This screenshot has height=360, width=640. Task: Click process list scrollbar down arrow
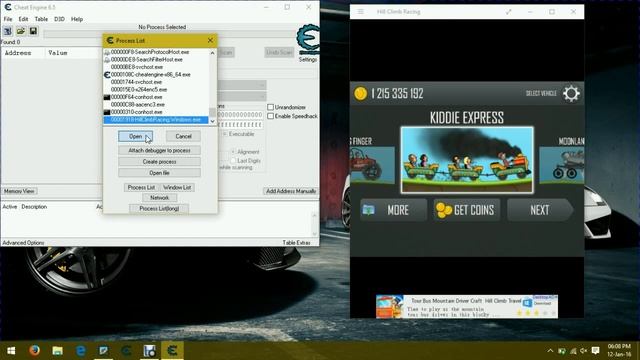click(x=212, y=121)
